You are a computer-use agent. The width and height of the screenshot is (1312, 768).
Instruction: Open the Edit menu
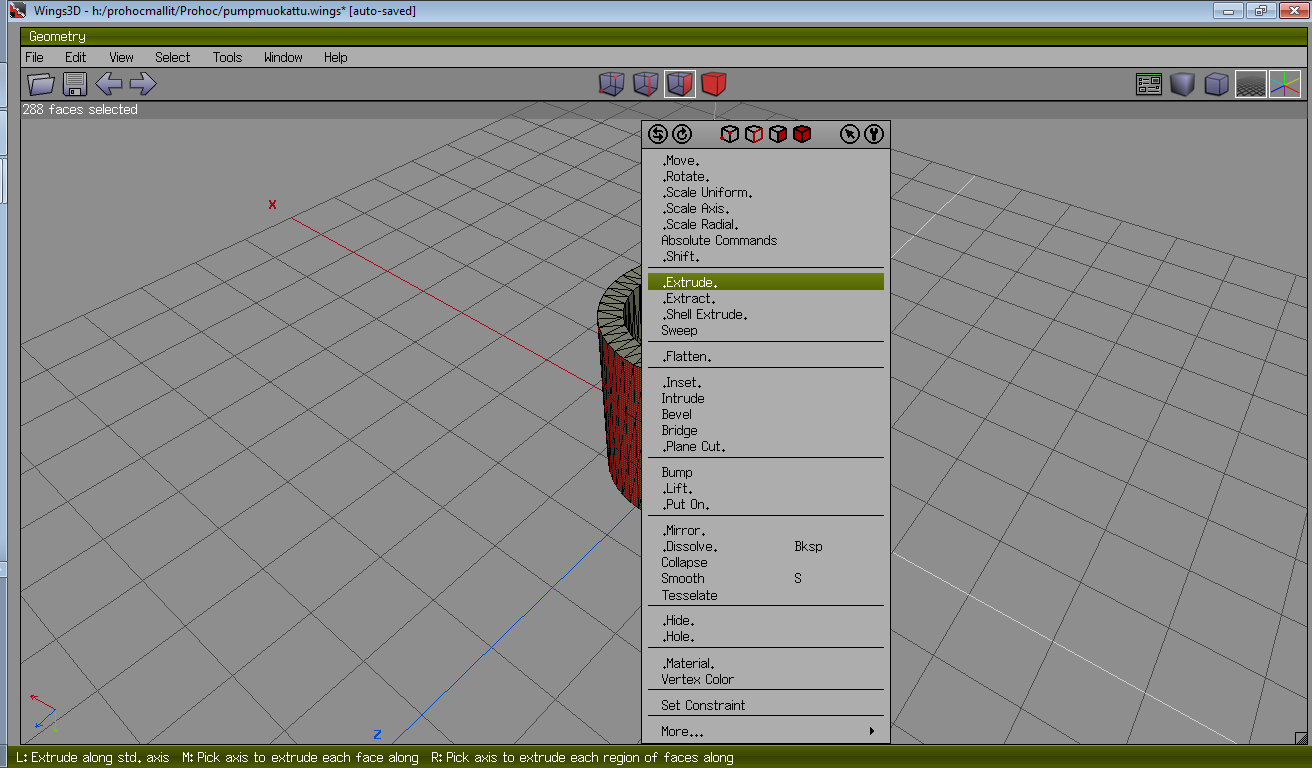(x=76, y=57)
